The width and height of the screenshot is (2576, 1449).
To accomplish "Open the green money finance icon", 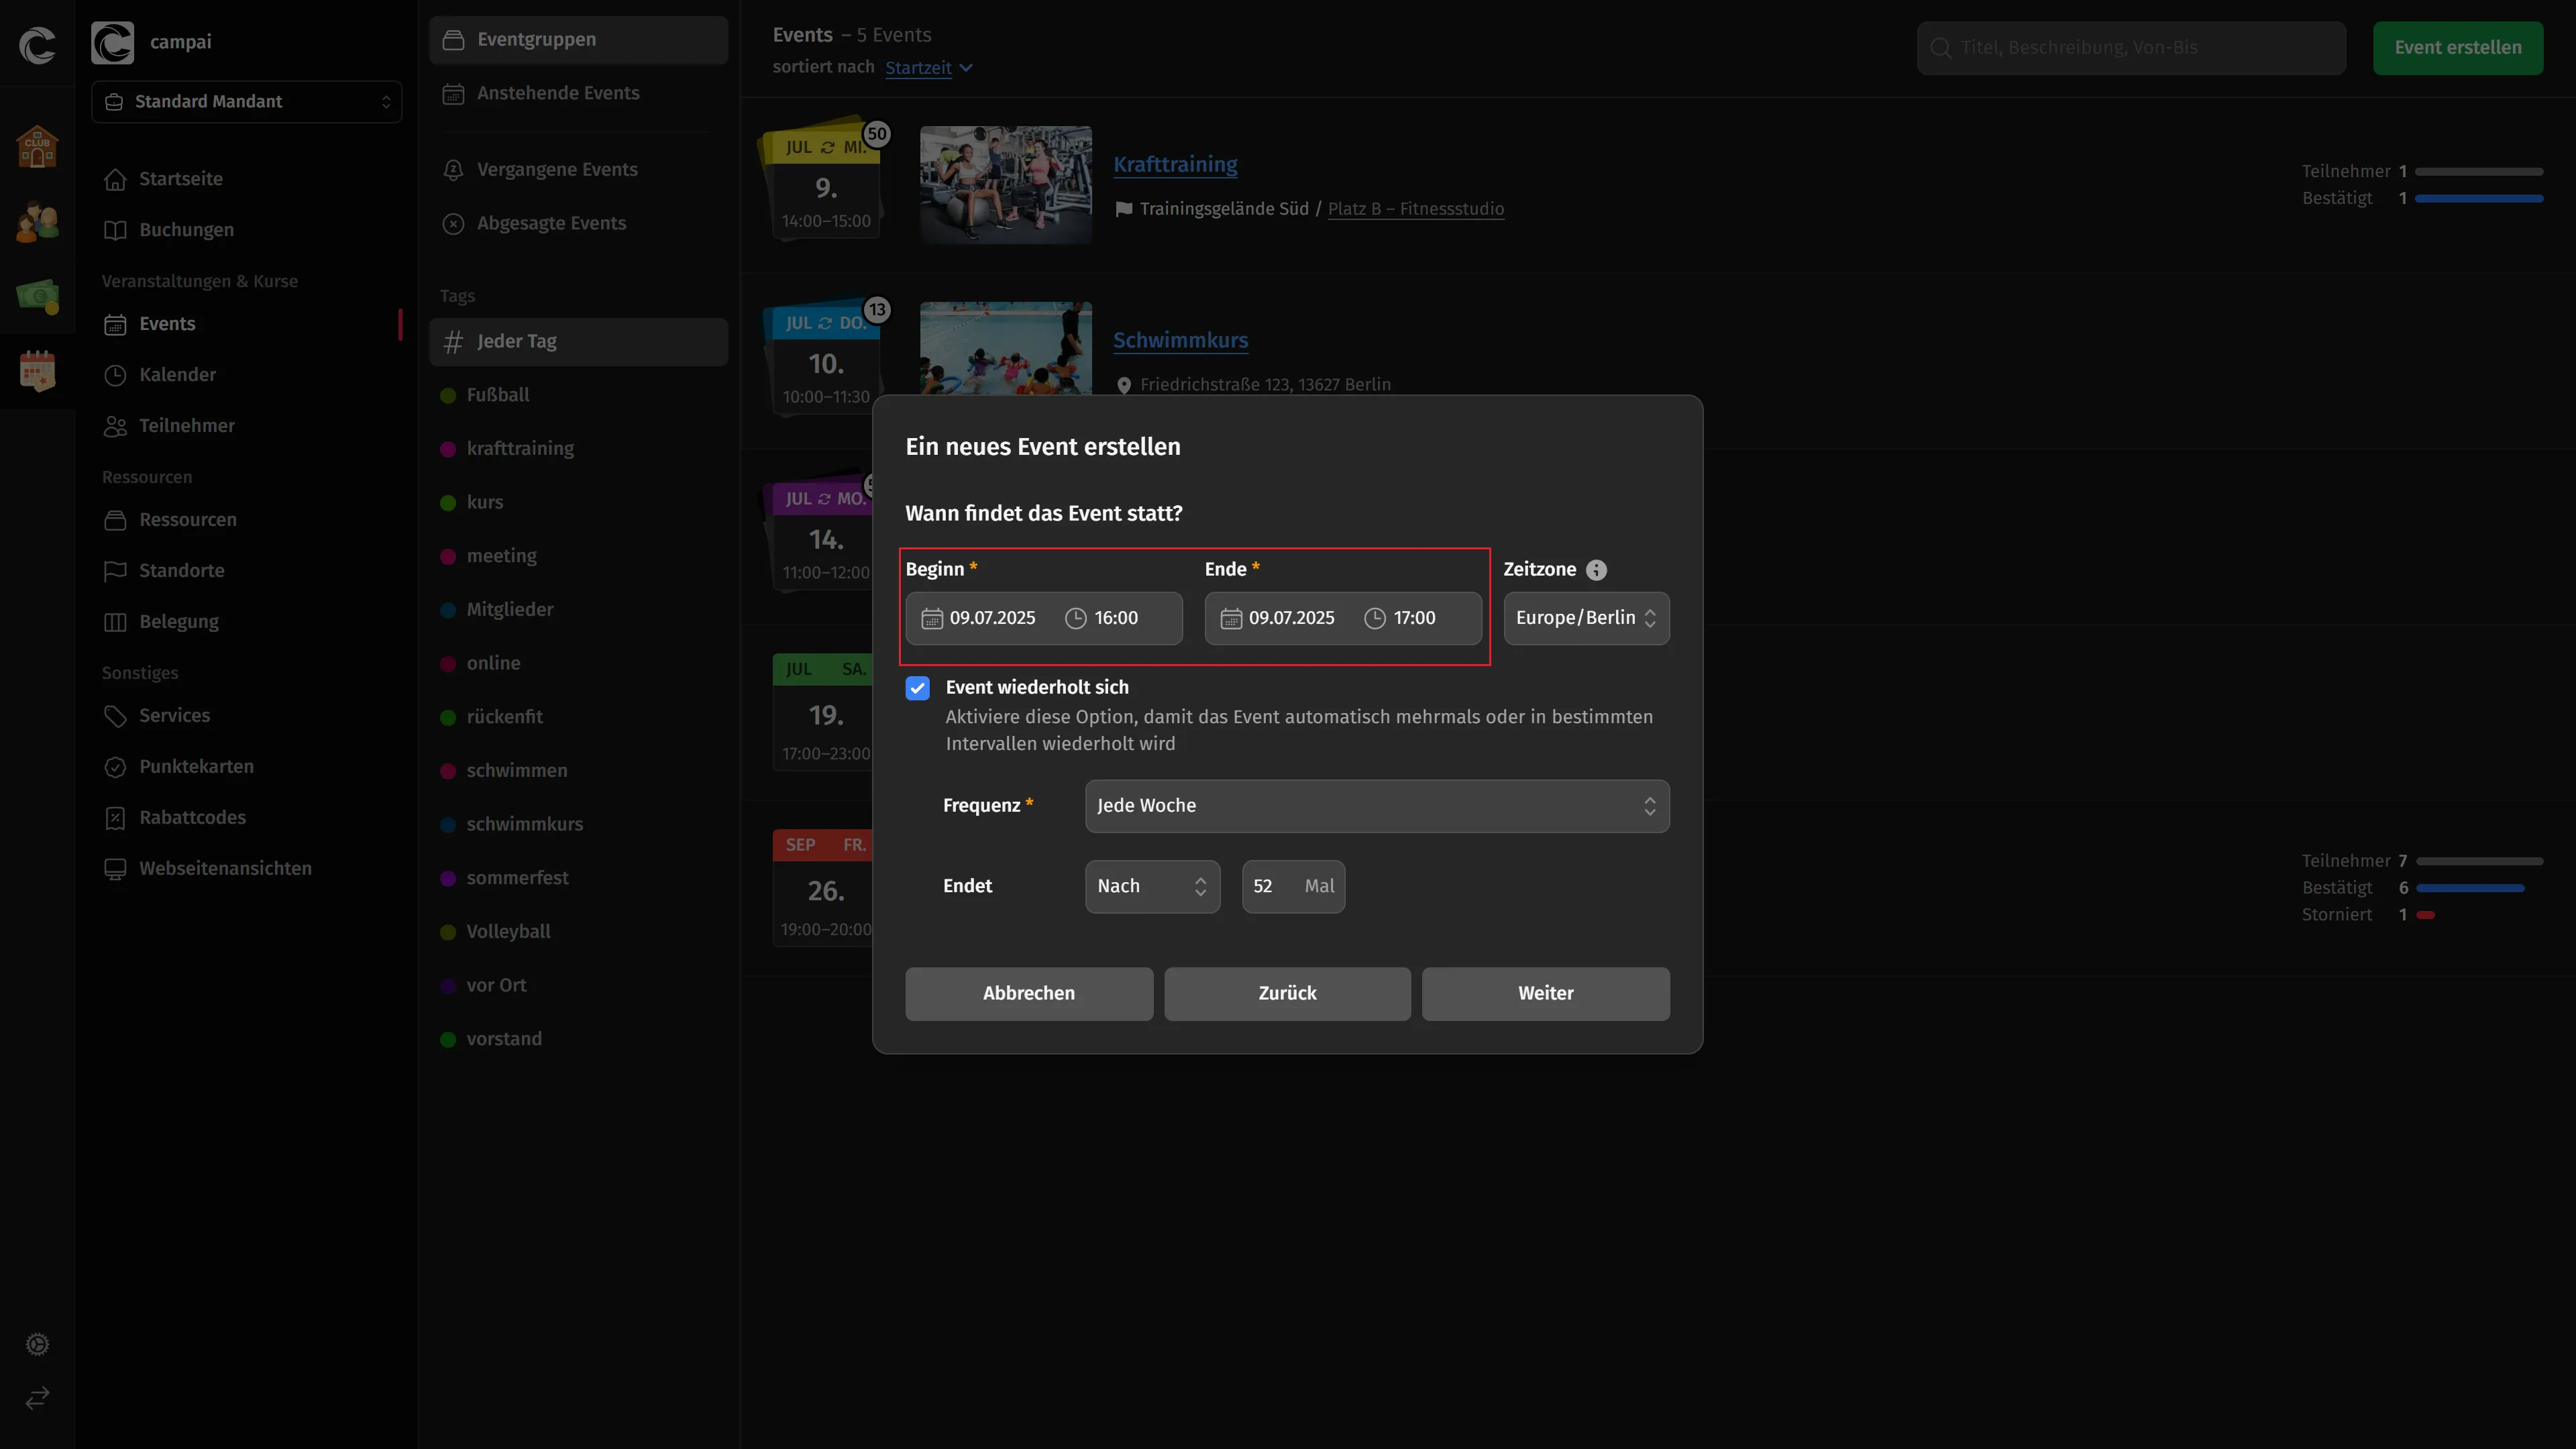I will (x=37, y=295).
